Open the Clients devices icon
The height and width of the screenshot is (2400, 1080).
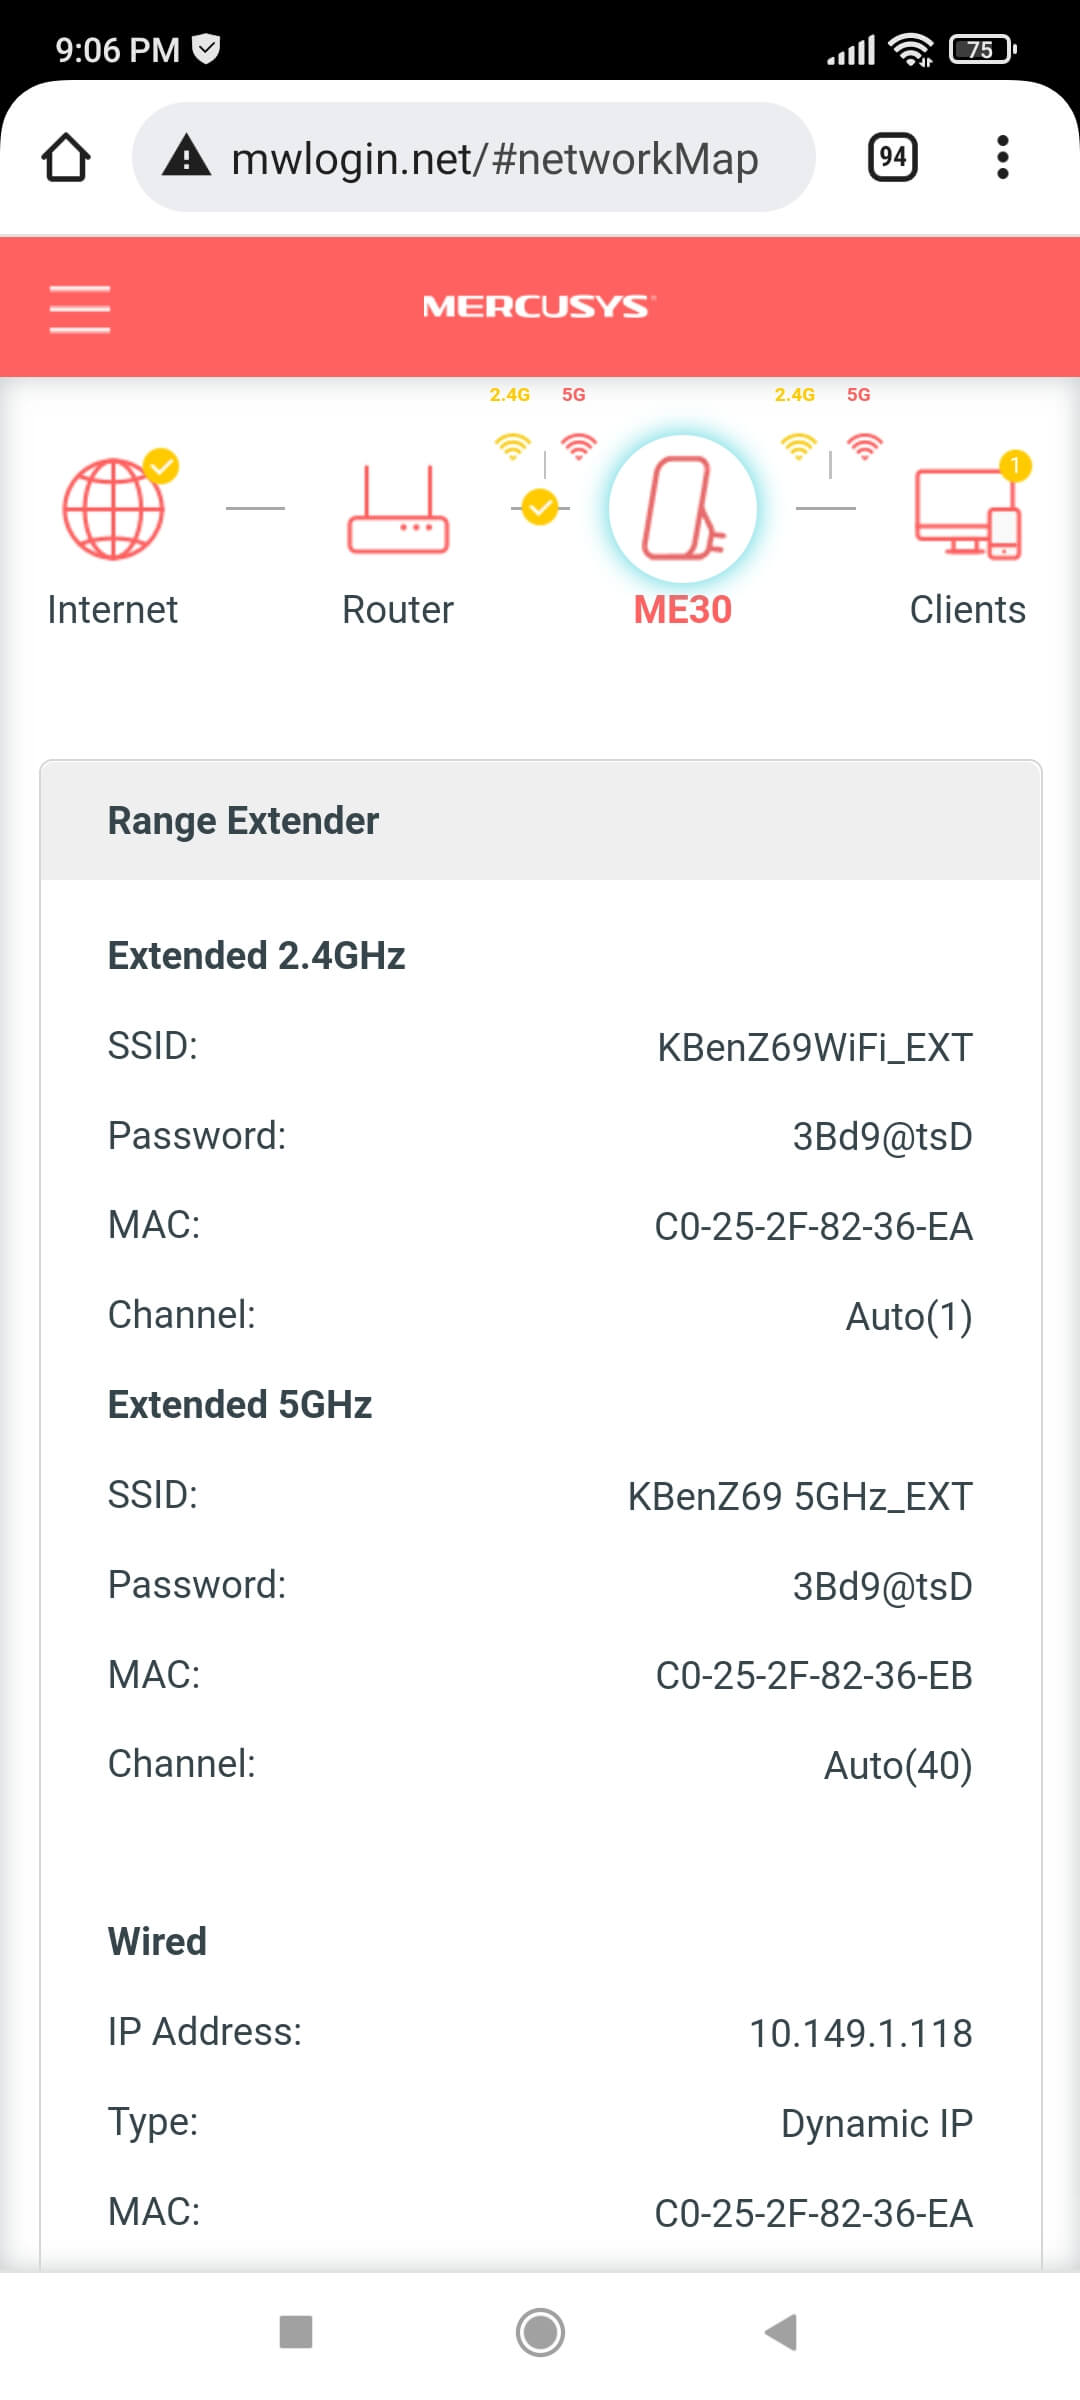coord(968,512)
